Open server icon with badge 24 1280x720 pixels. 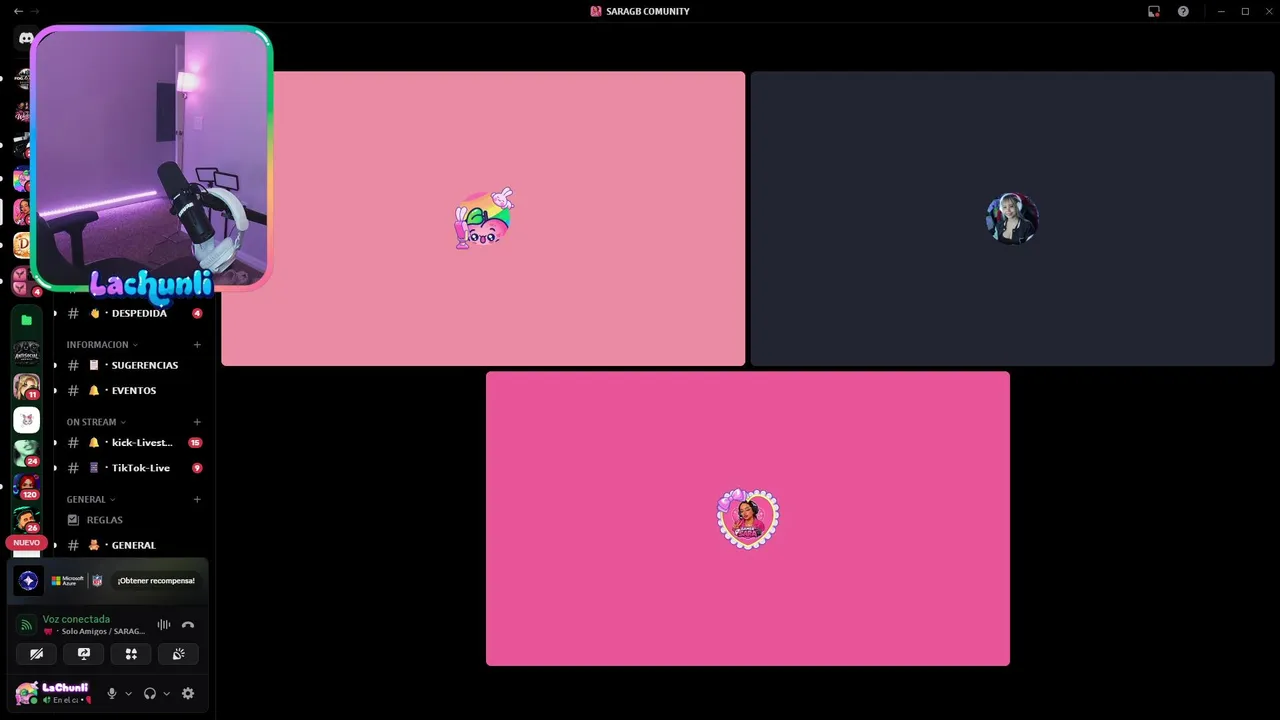pos(26,453)
